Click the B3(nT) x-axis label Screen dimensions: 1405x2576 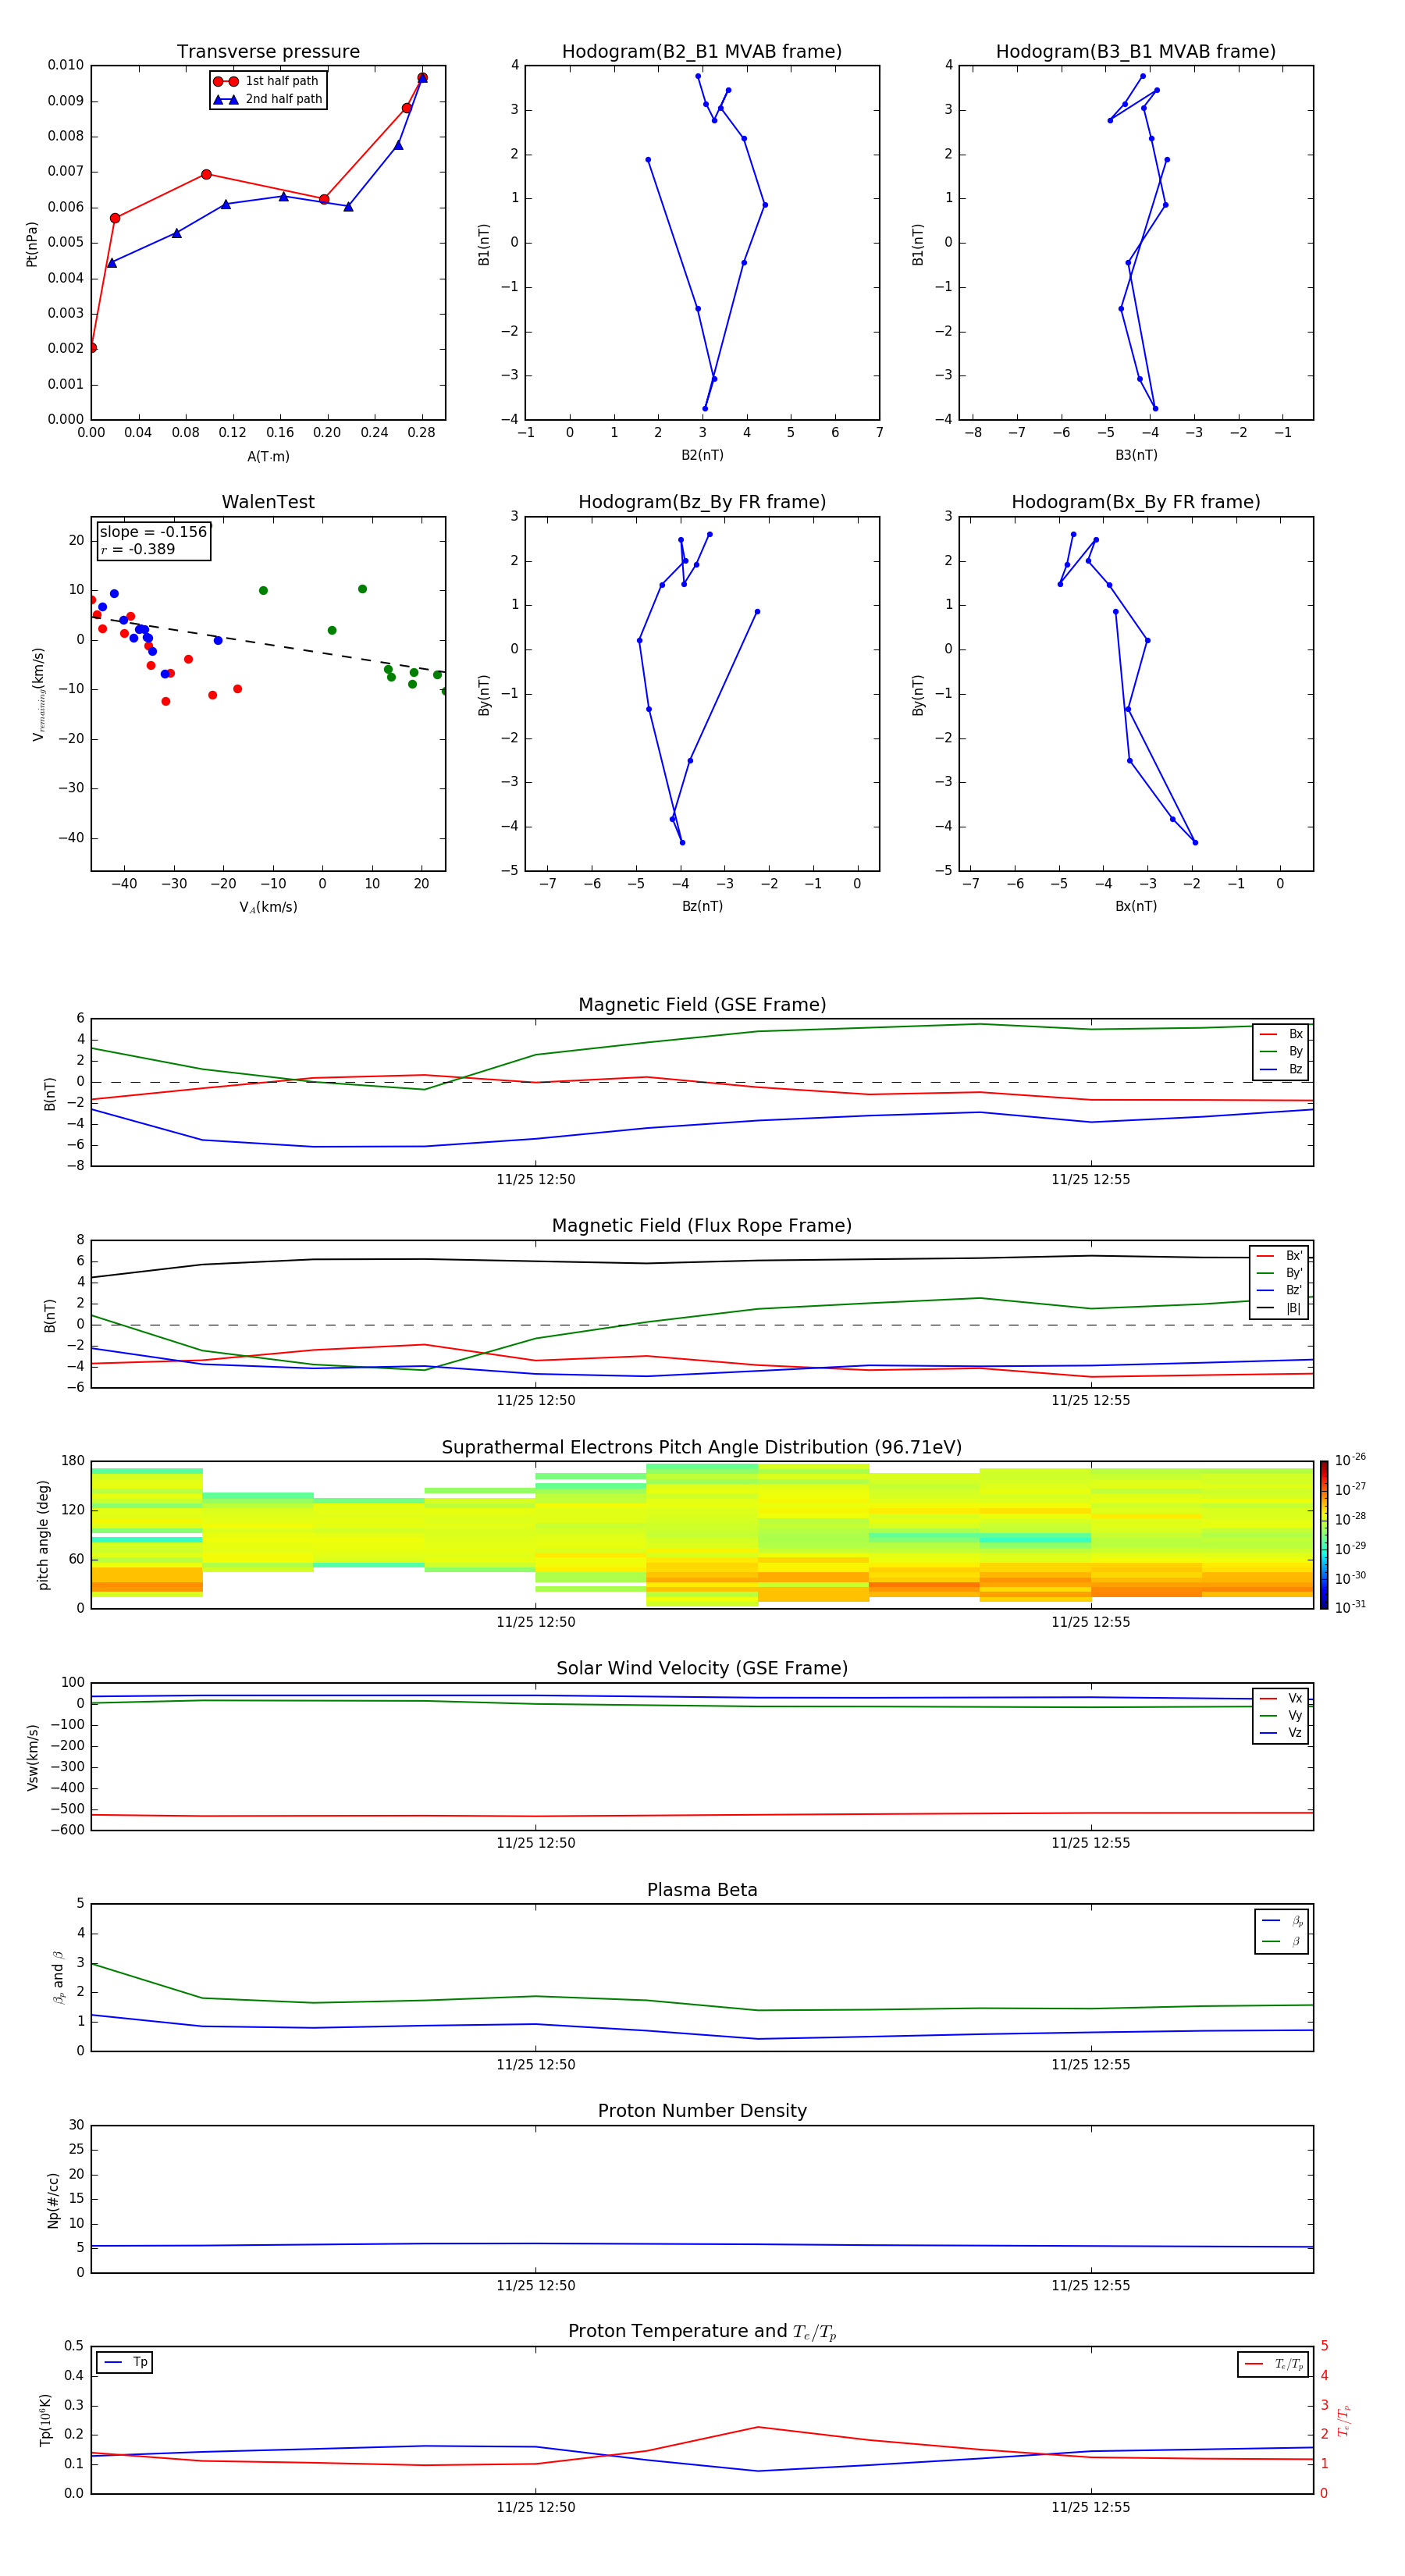1136,455
